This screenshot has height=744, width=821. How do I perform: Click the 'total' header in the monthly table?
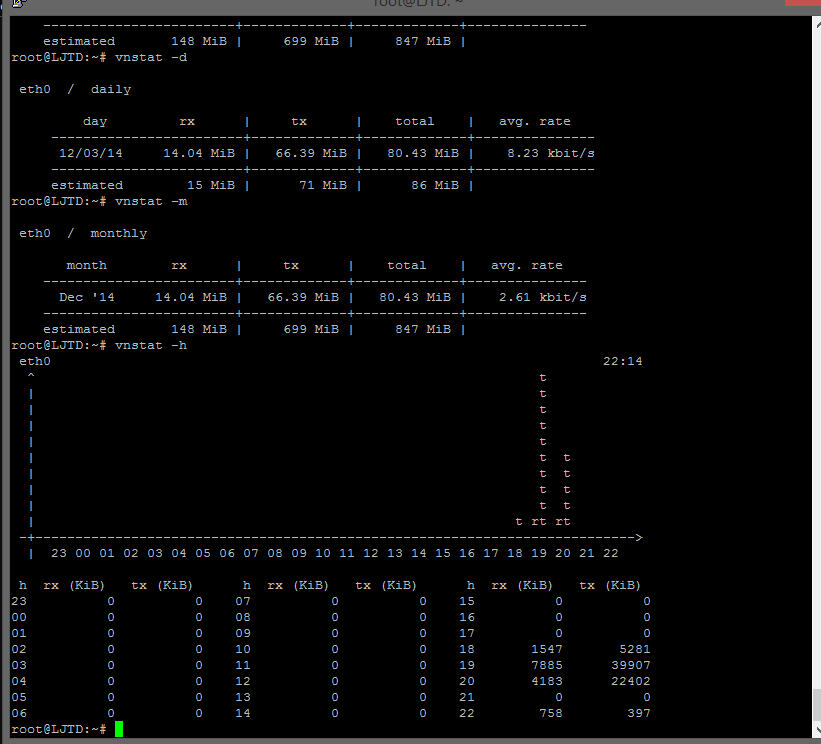coord(407,265)
